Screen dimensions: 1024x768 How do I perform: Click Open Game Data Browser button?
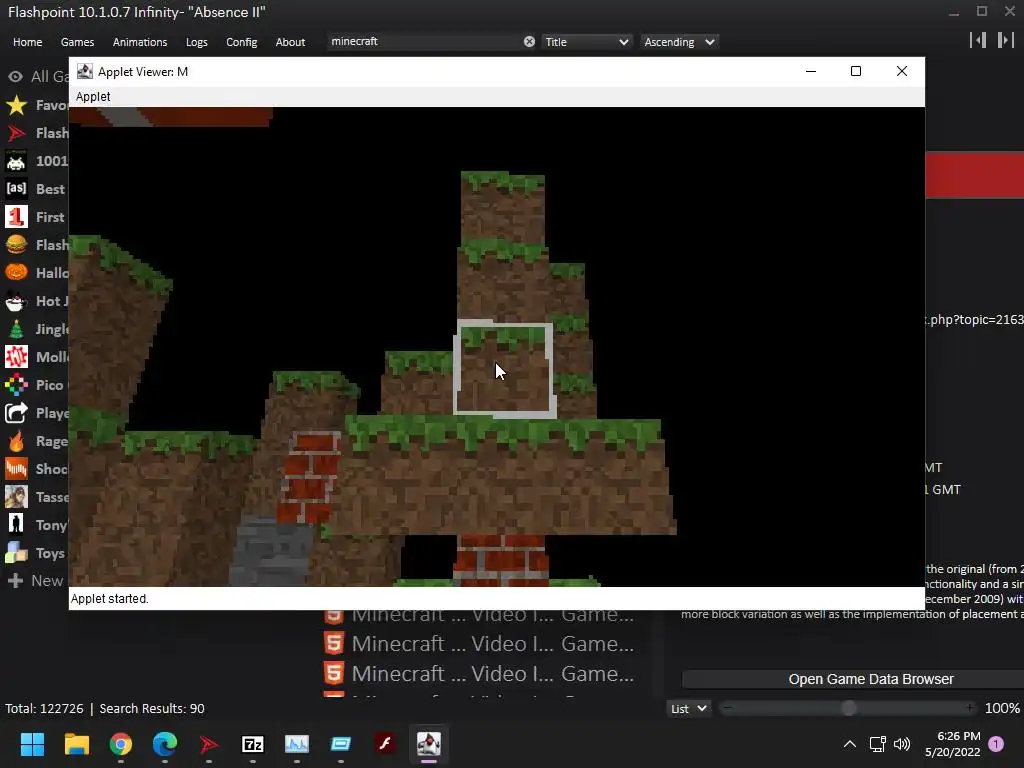(853, 679)
